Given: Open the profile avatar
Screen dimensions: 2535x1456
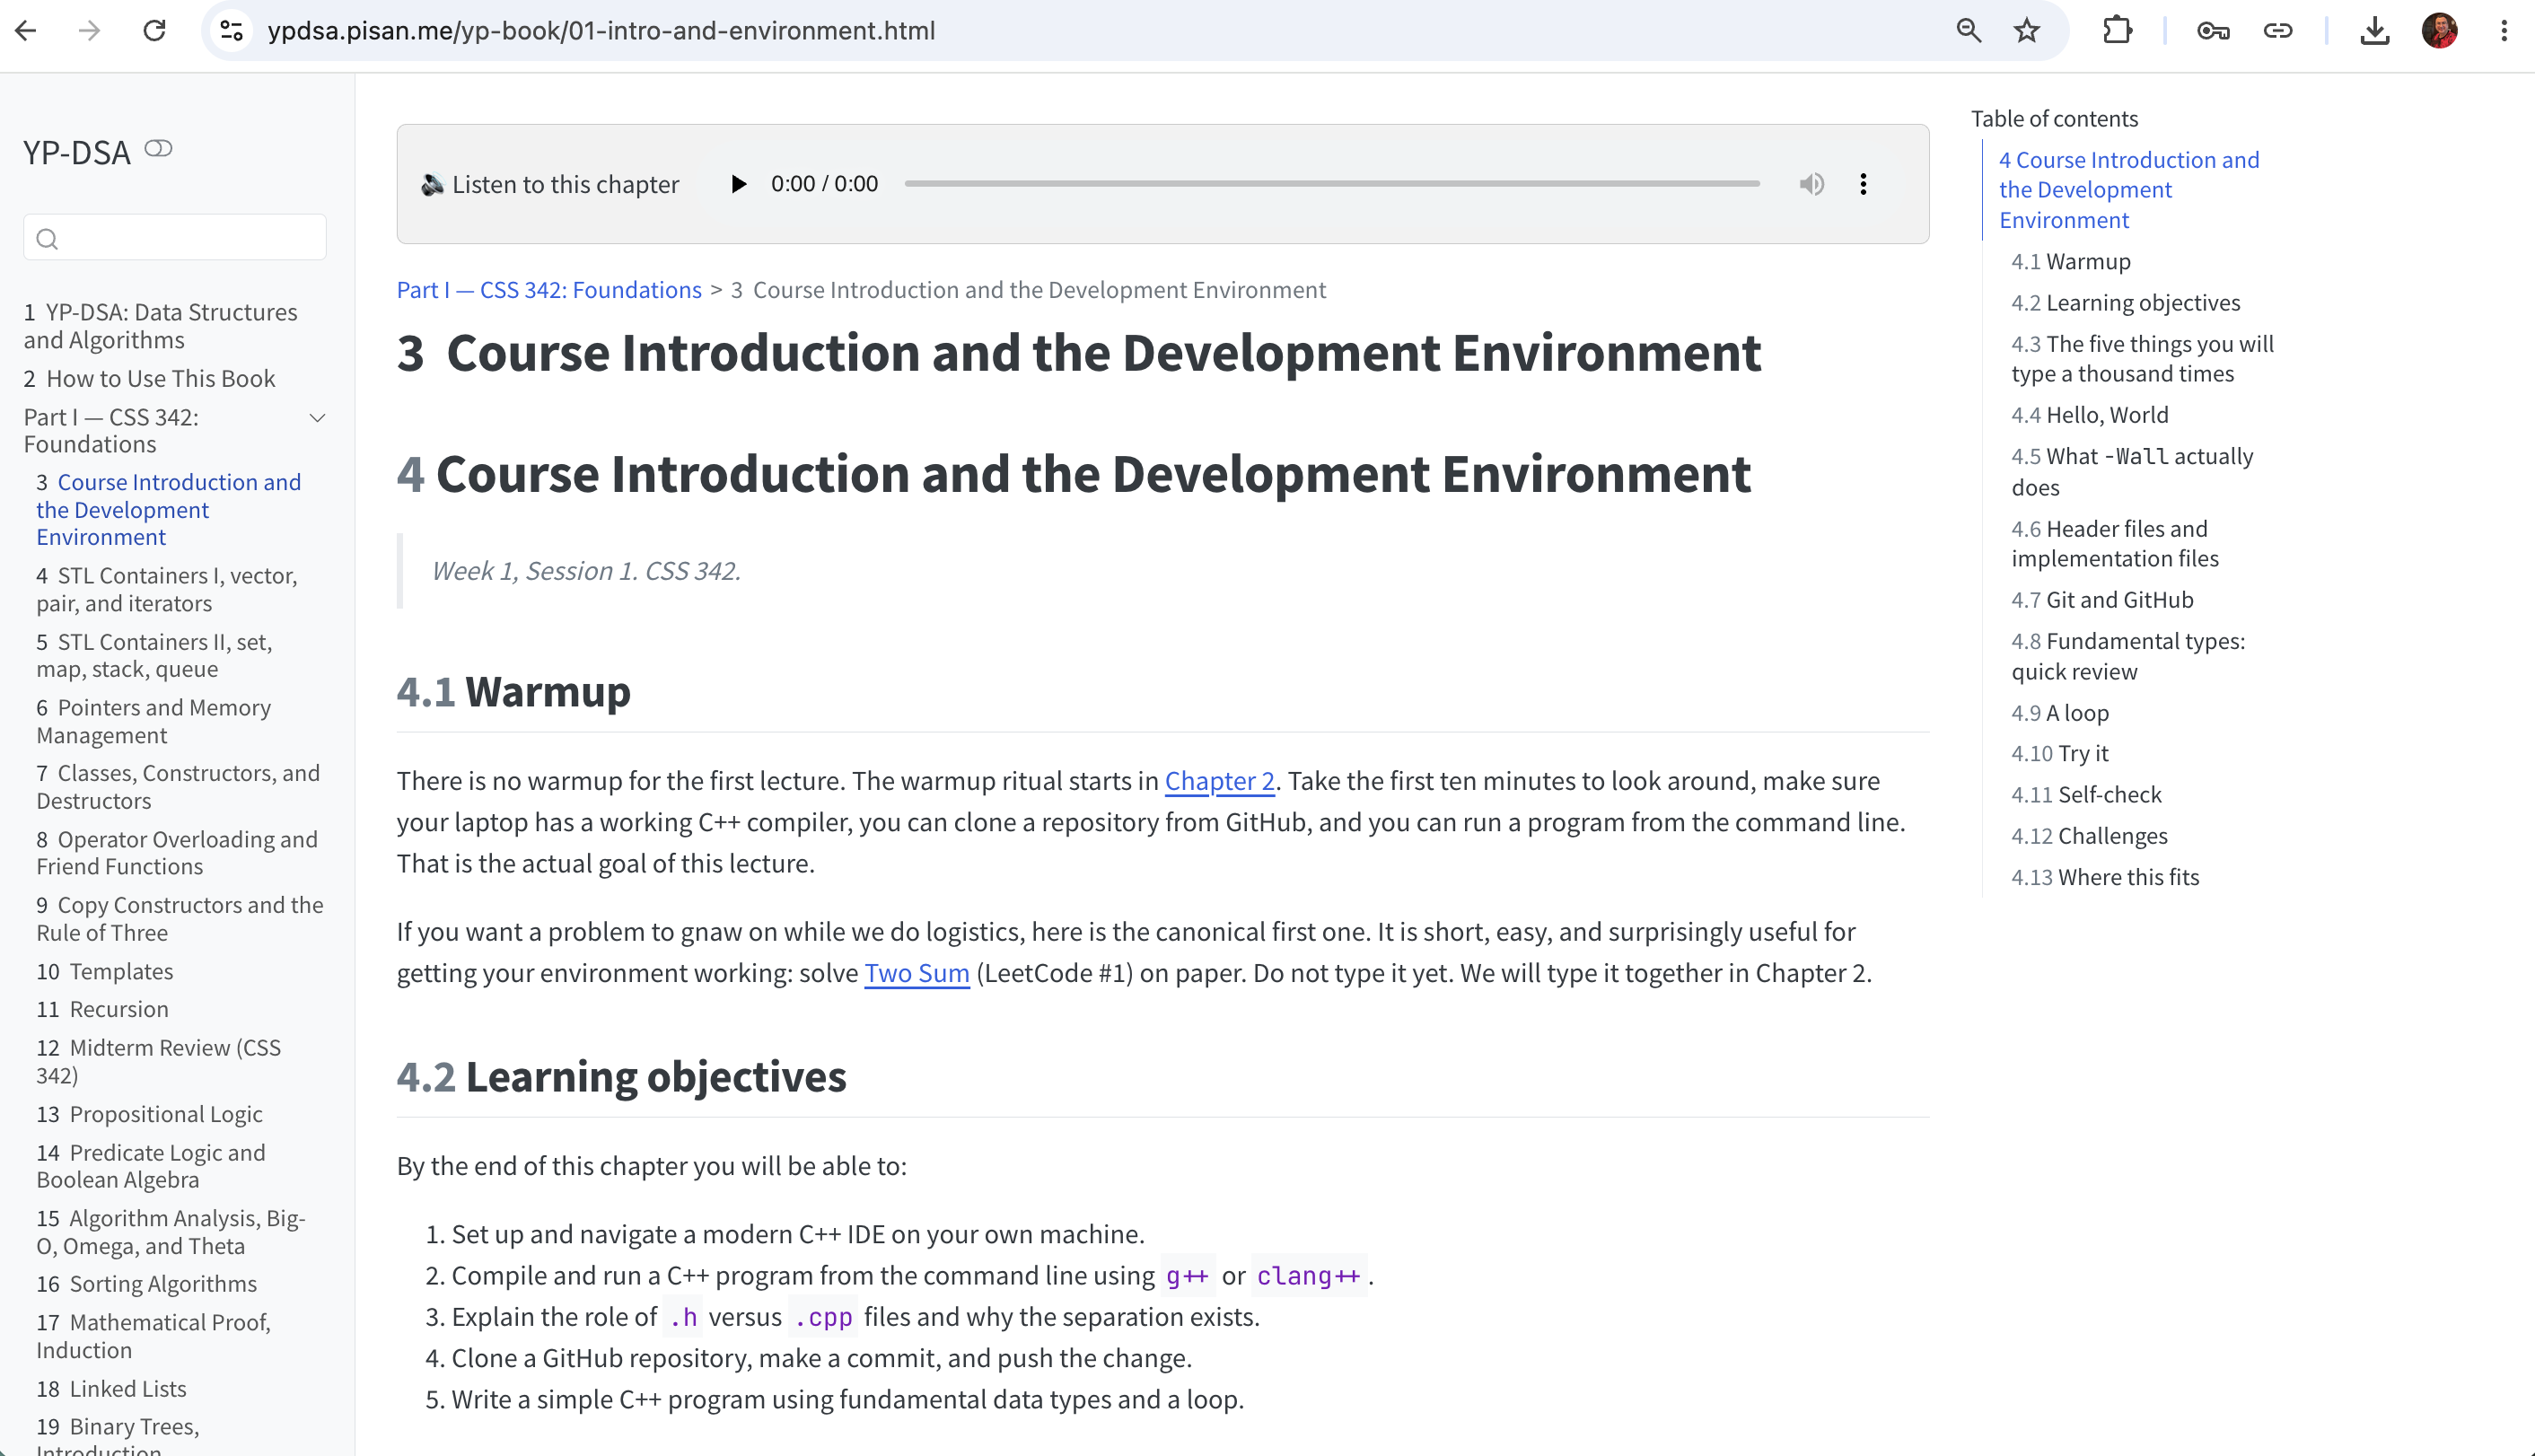Looking at the screenshot, I should 2440,30.
